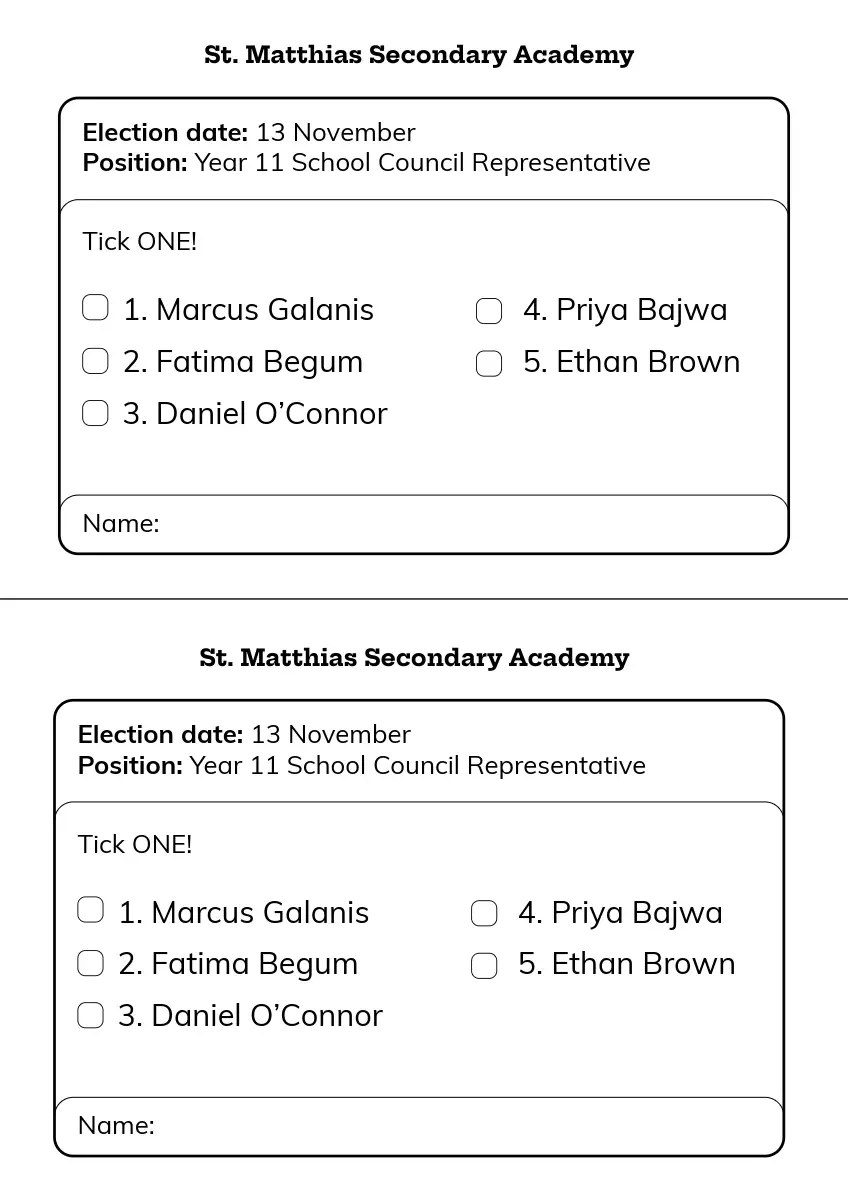Click the Position line on upper ballot

coord(366,162)
